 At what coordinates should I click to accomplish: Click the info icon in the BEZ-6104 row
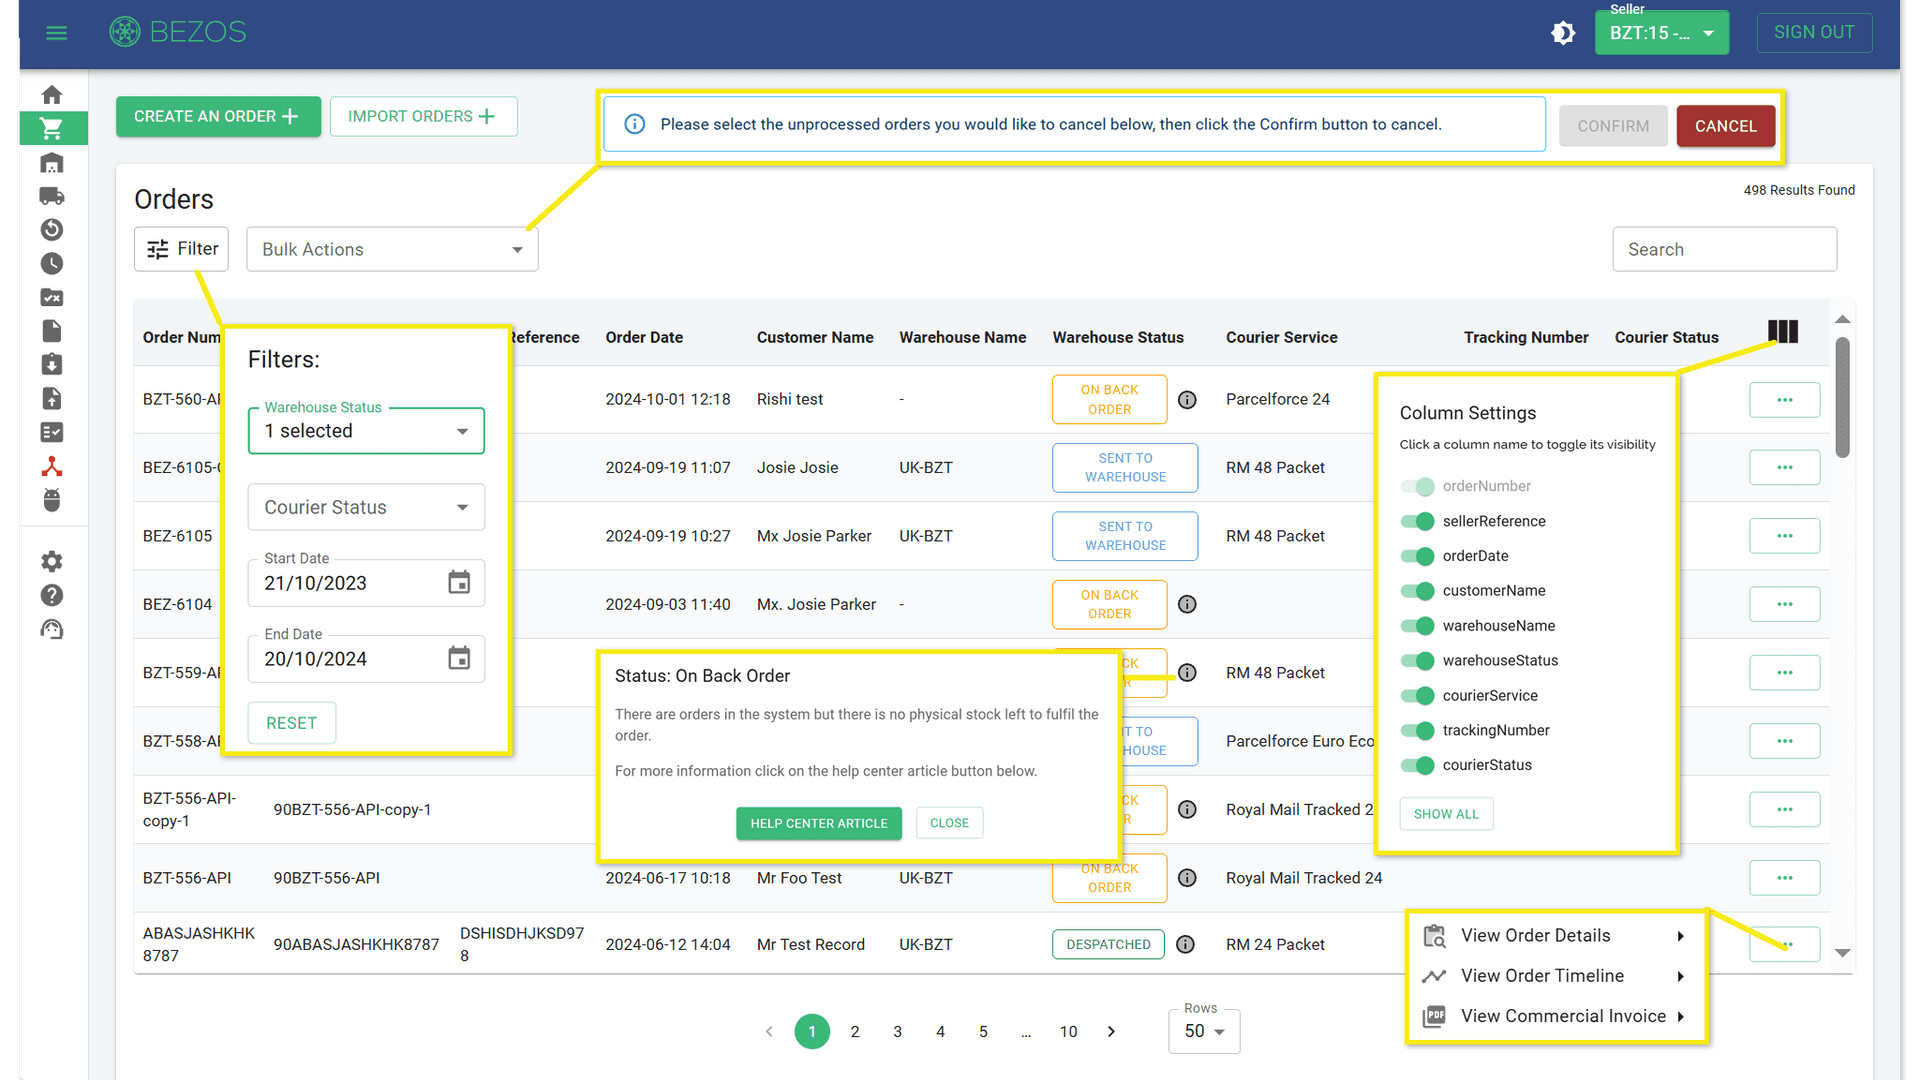tap(1187, 604)
